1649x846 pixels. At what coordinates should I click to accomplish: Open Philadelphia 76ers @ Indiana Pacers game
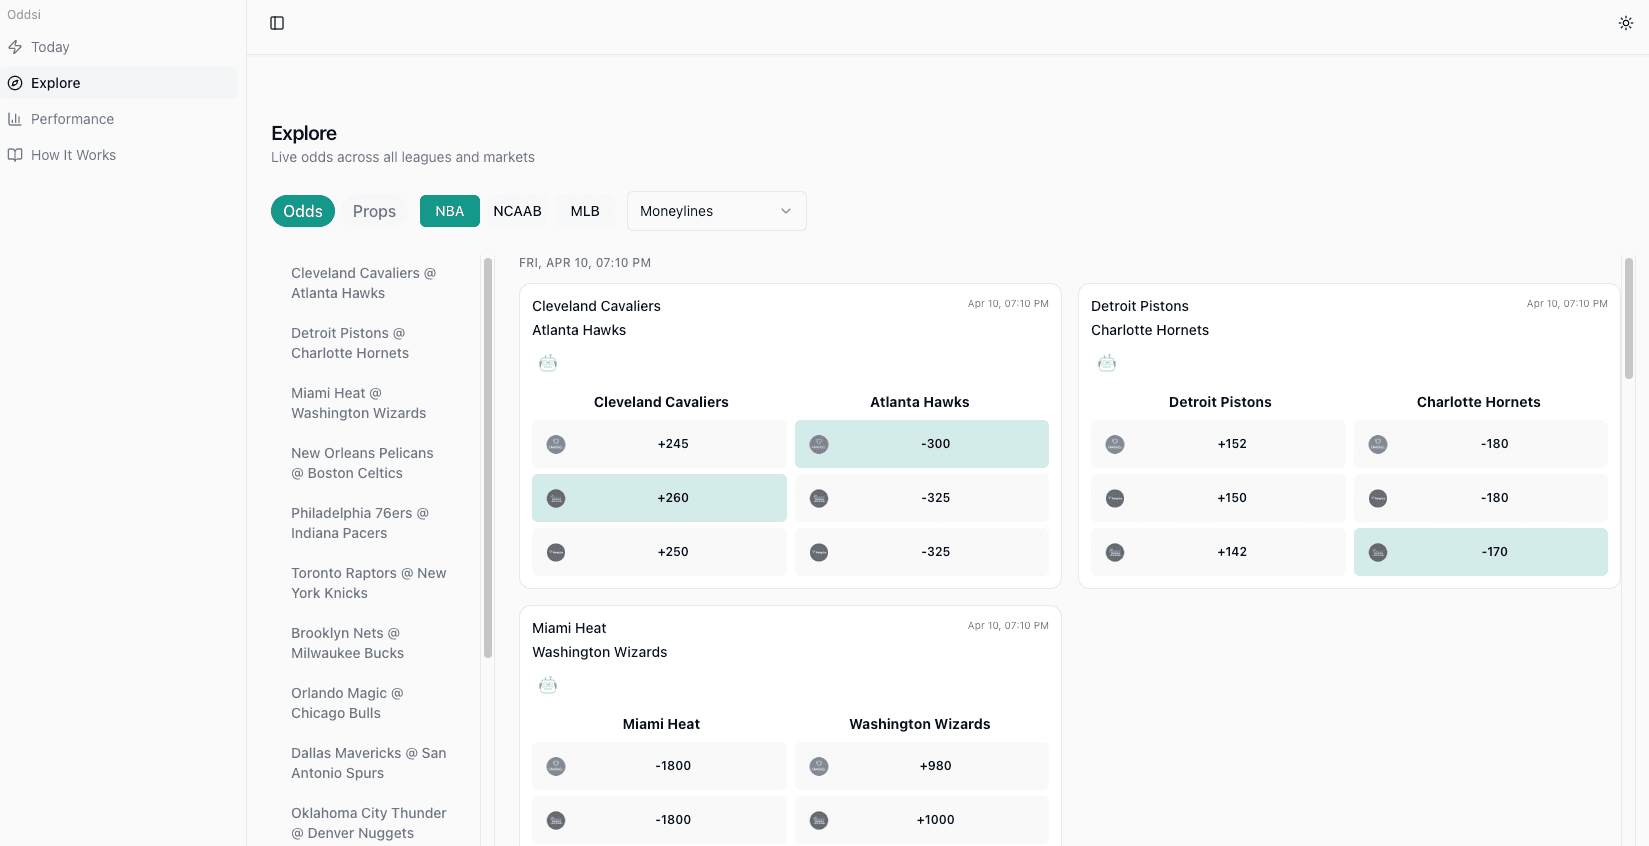pos(360,523)
